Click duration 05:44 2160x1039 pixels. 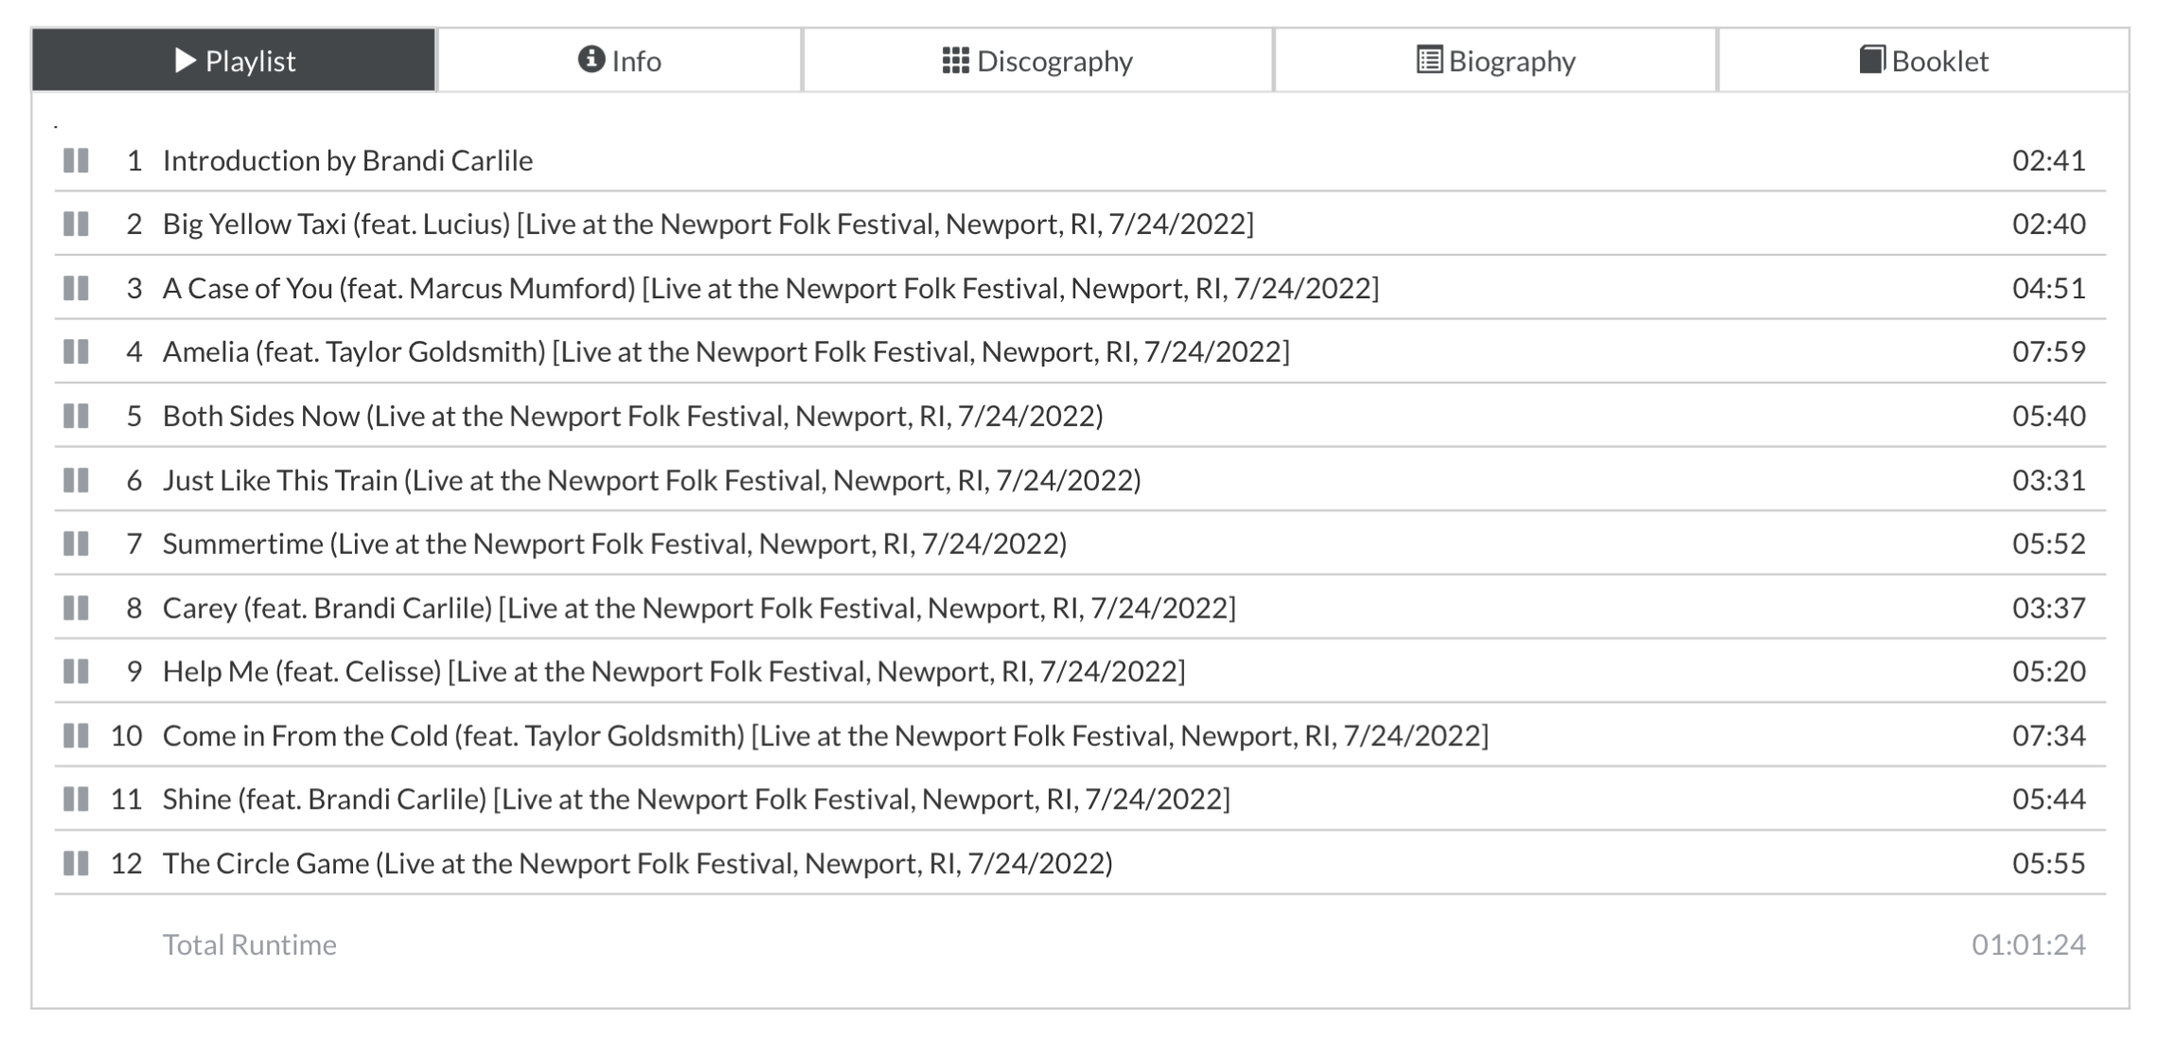click(2049, 799)
